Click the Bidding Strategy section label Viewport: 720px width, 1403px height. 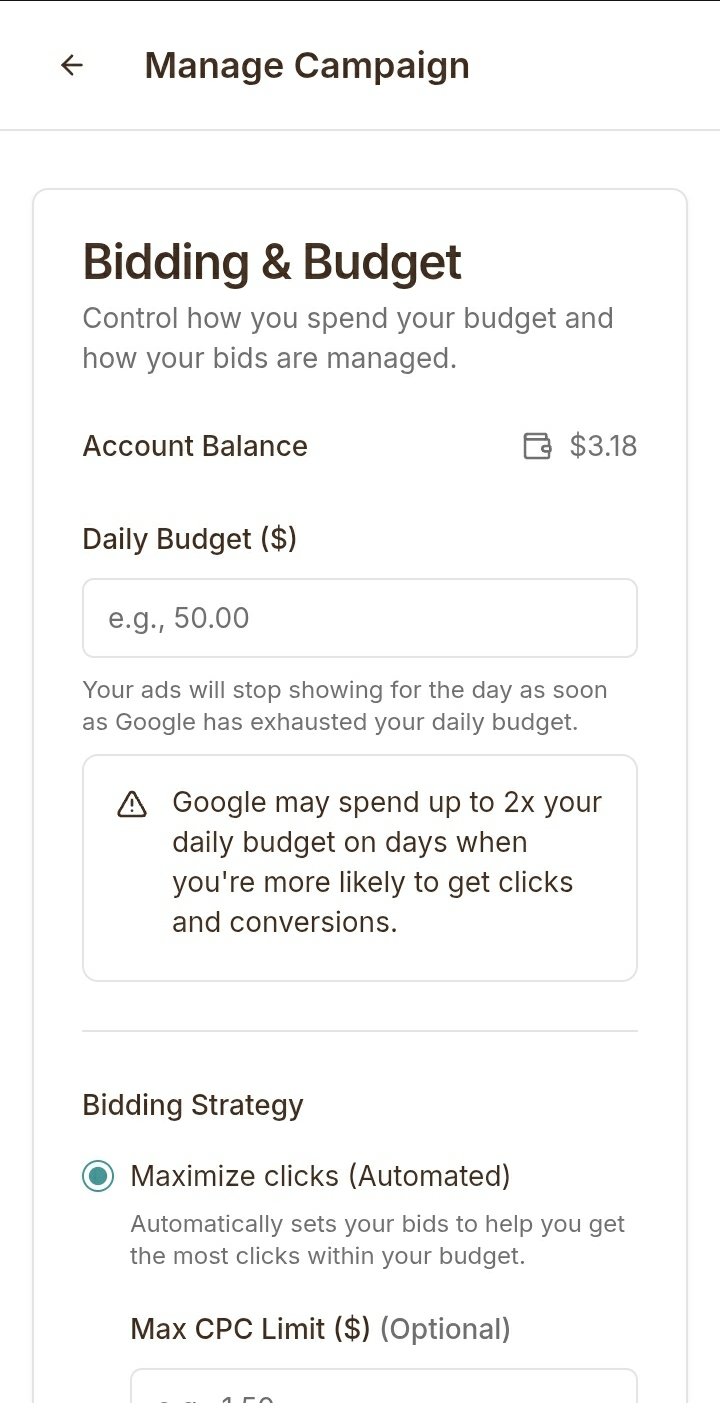pos(192,1105)
